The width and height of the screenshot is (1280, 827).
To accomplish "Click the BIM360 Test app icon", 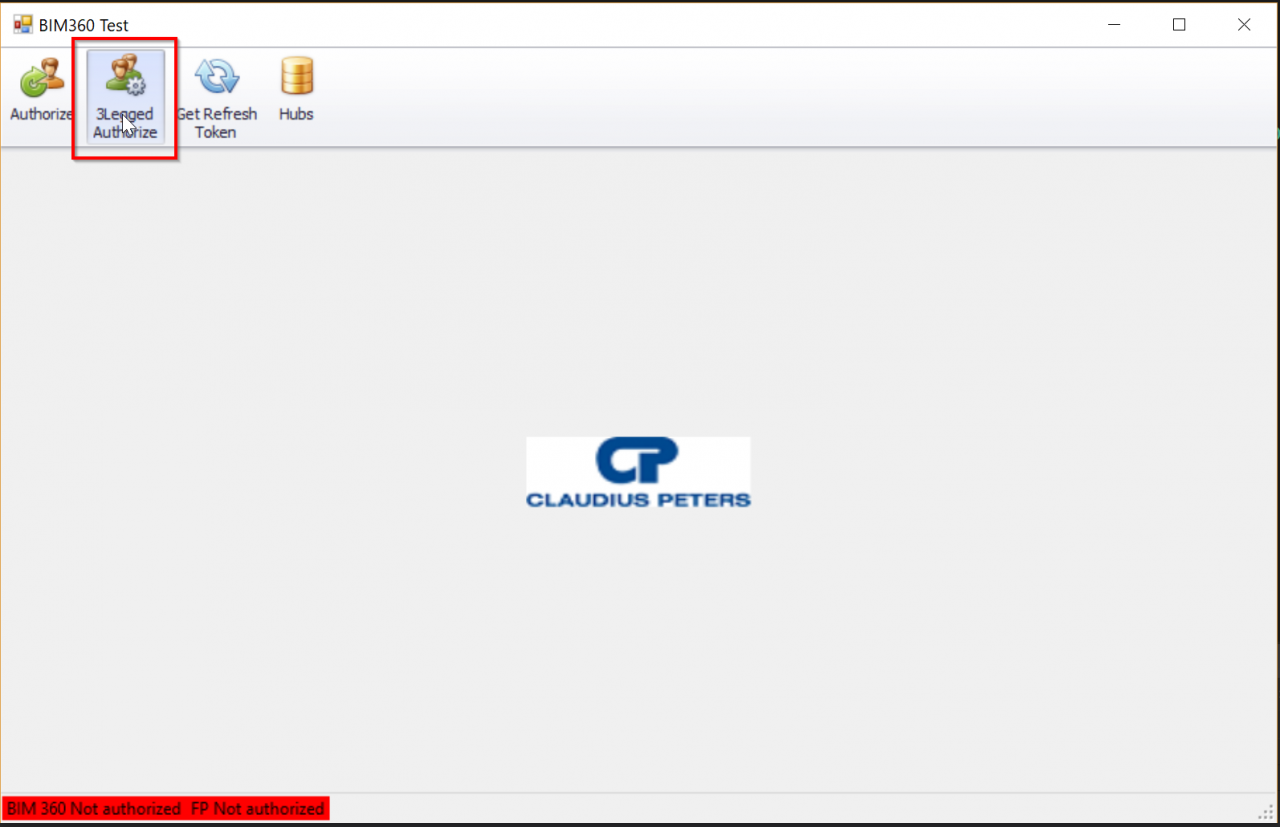I will pyautogui.click(x=23, y=25).
